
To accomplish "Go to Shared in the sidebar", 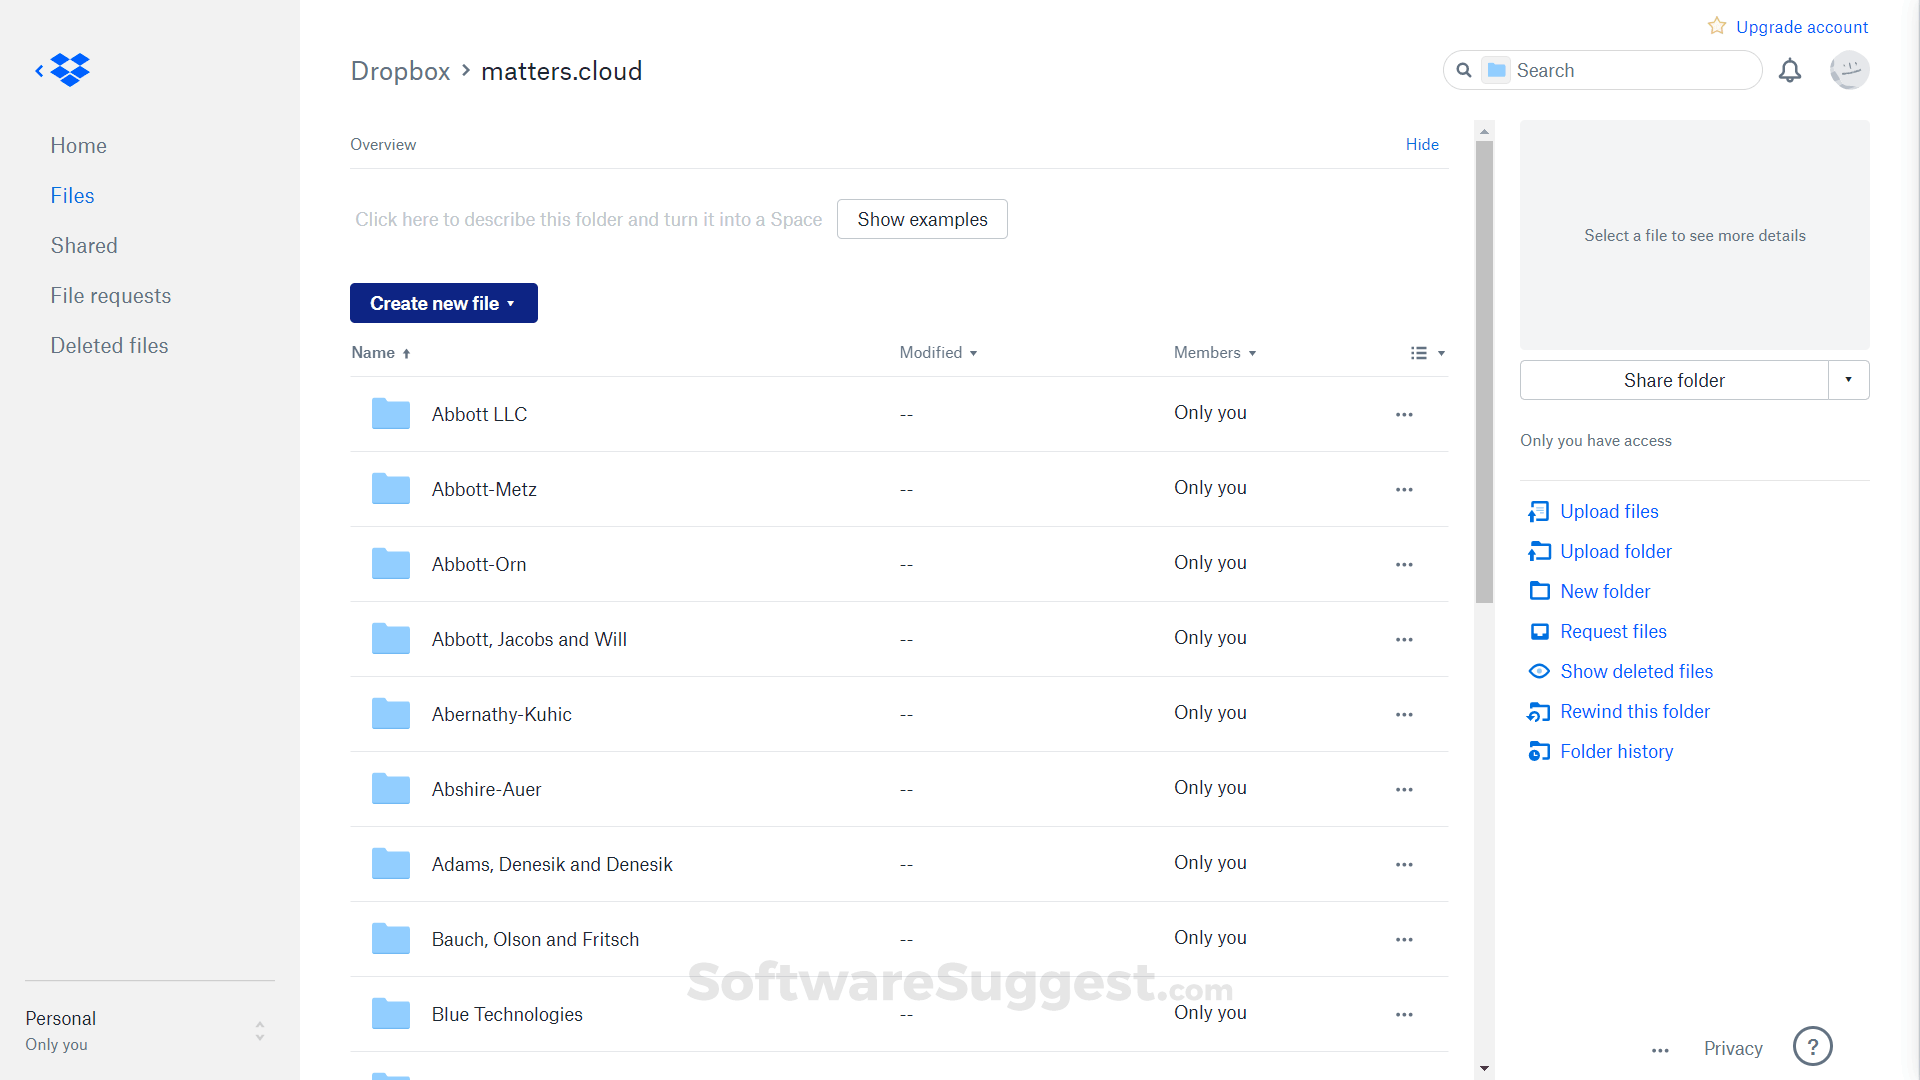I will [84, 246].
